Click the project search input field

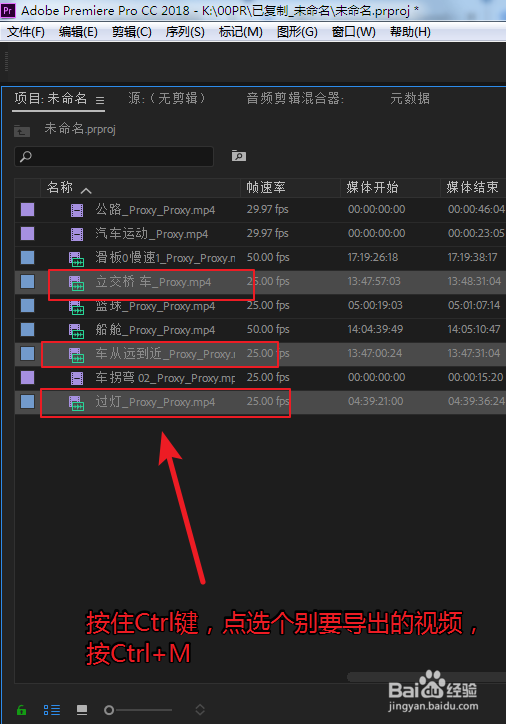114,157
